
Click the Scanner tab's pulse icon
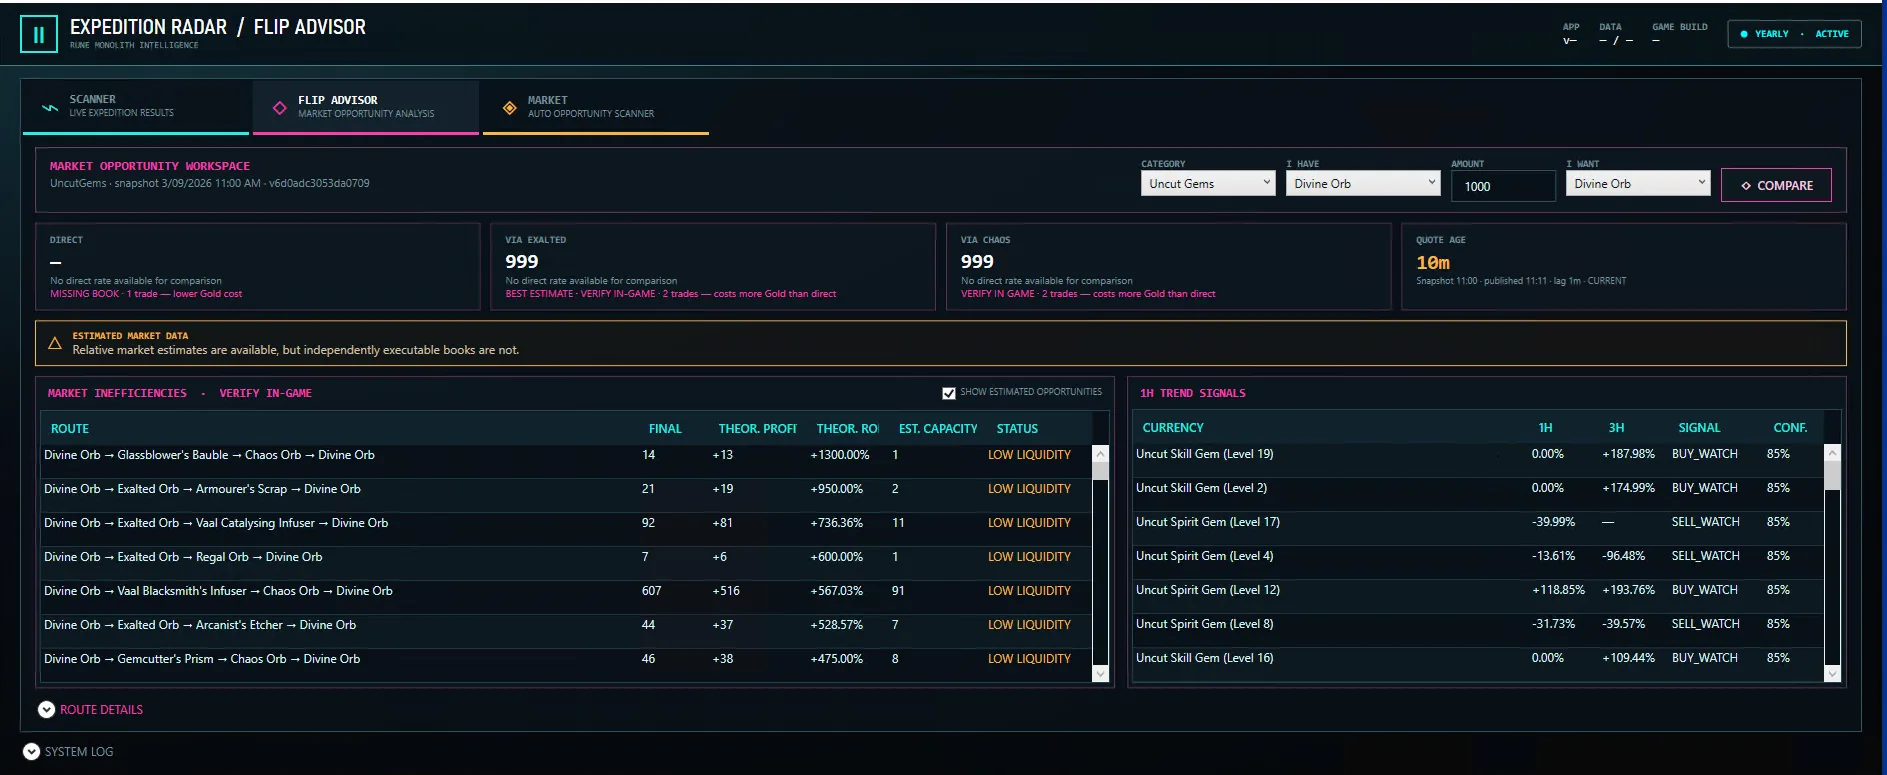pos(50,107)
